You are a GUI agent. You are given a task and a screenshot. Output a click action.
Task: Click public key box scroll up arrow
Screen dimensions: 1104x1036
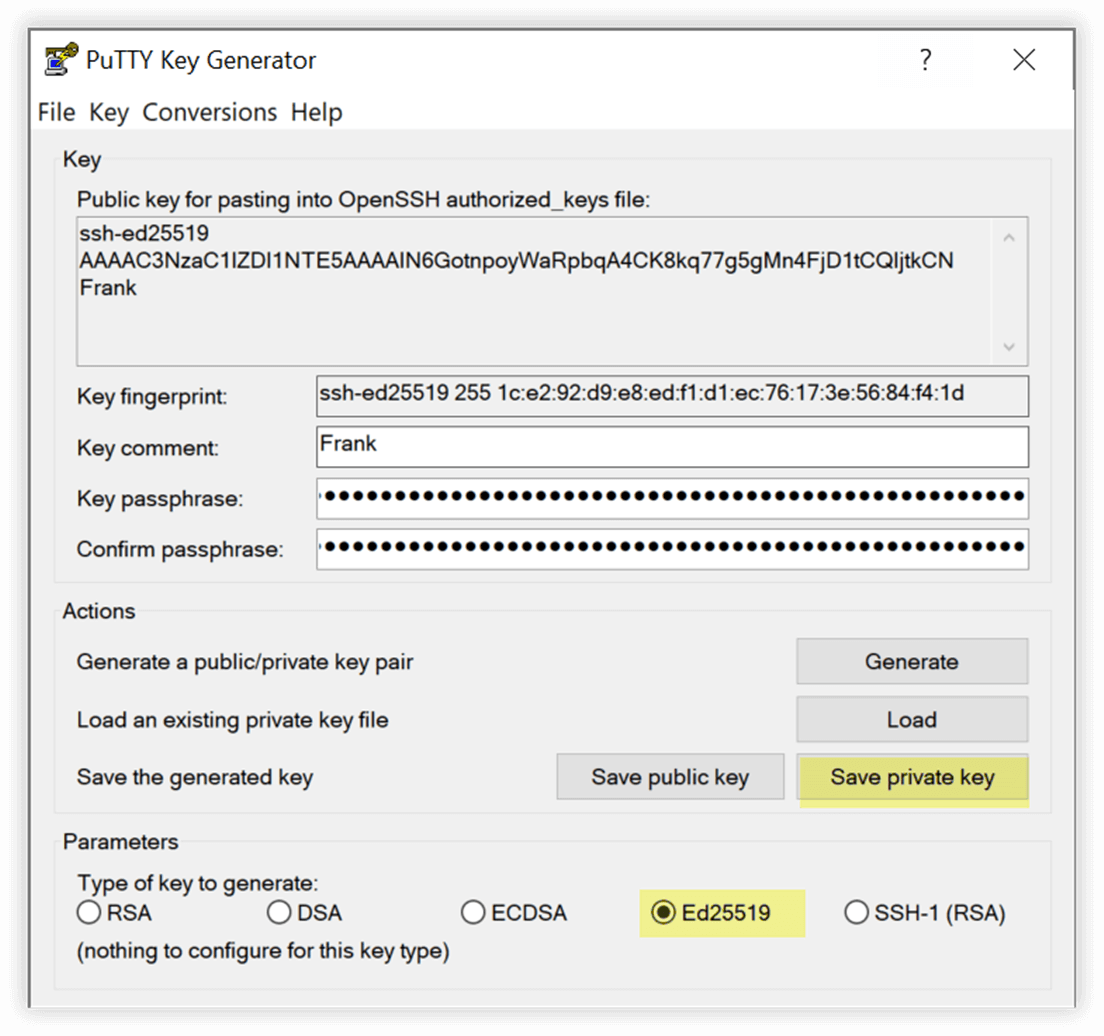(x=1009, y=238)
